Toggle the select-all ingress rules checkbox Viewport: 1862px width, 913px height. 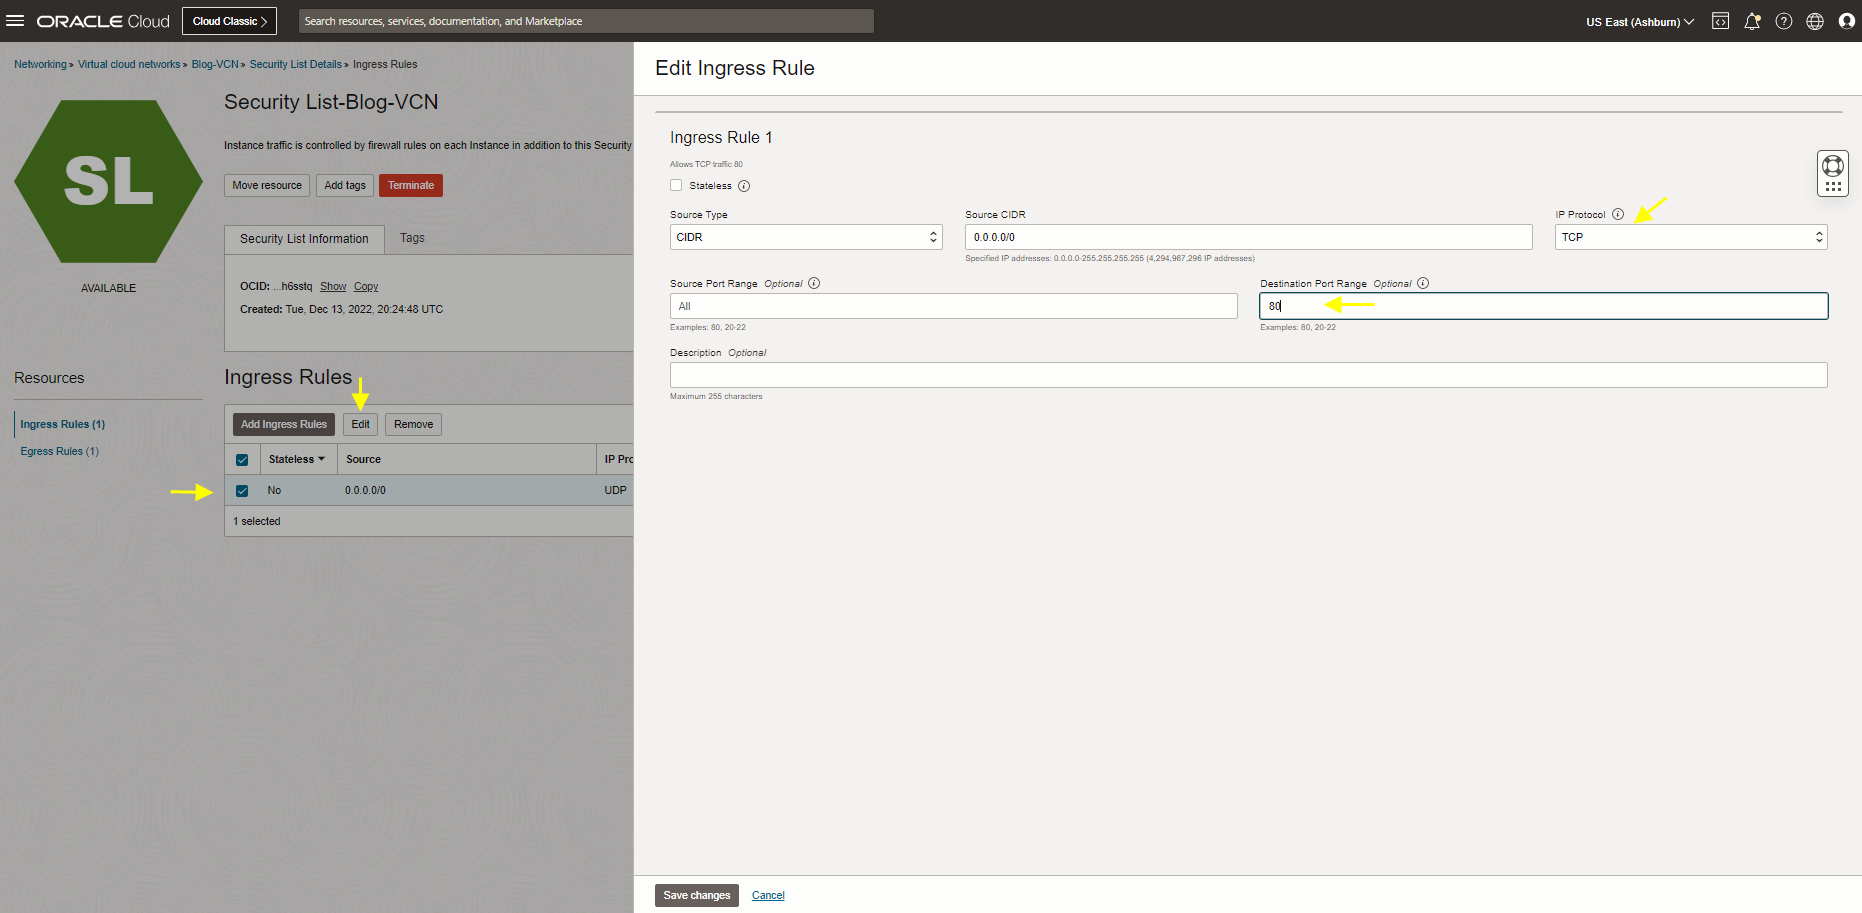click(x=242, y=460)
